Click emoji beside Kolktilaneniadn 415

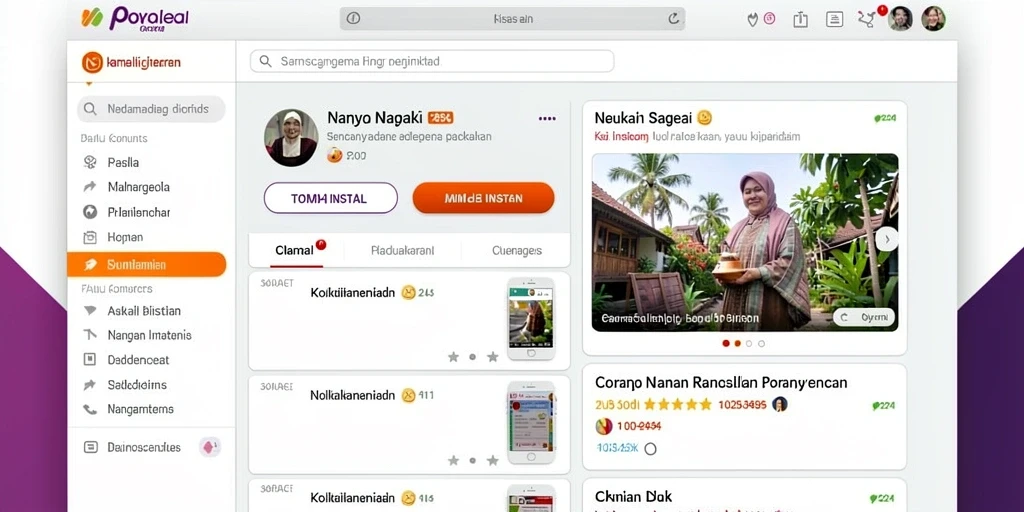408,498
